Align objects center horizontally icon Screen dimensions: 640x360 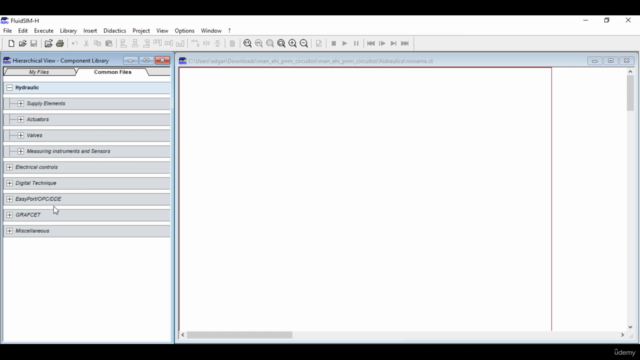click(x=135, y=43)
